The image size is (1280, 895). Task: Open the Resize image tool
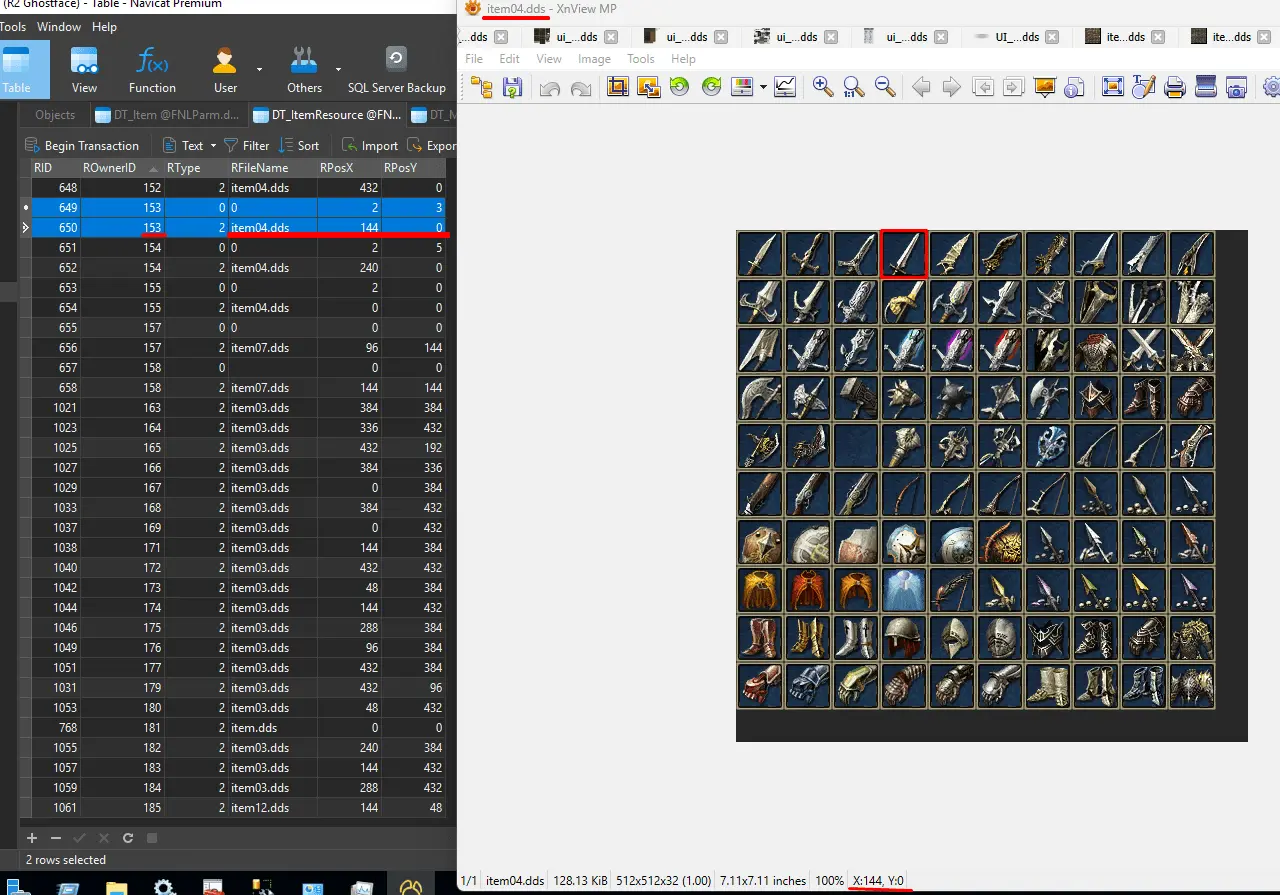[648, 87]
